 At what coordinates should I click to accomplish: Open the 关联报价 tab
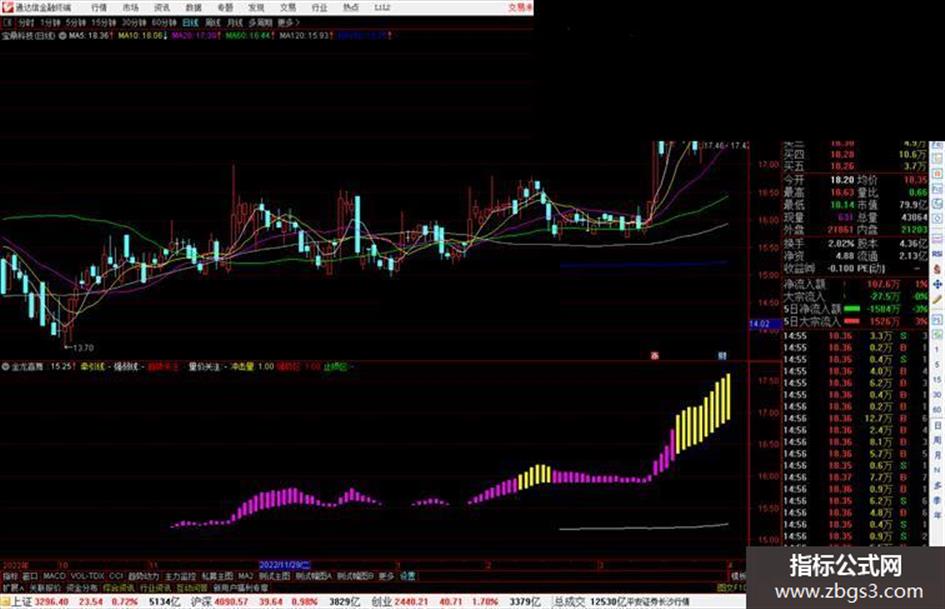(x=45, y=587)
